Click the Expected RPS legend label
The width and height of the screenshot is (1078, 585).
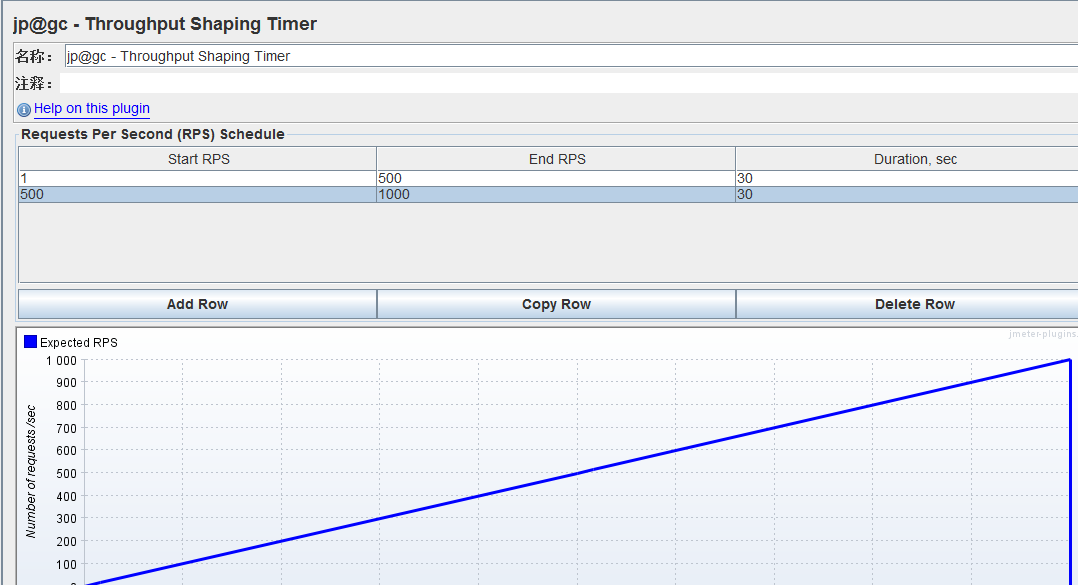coord(78,342)
